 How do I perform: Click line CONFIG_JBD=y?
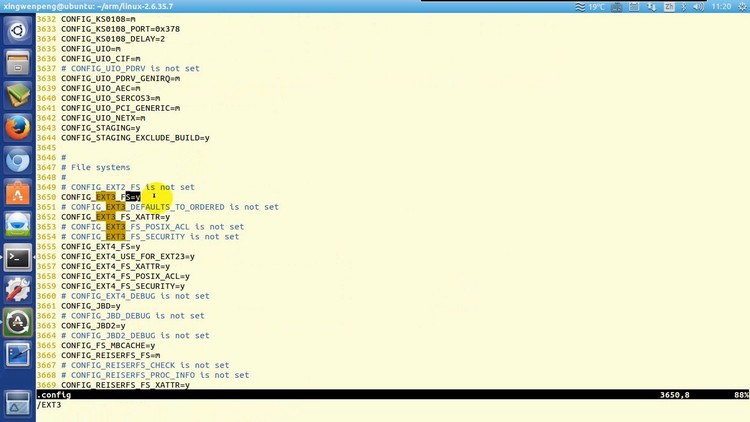pyautogui.click(x=90, y=306)
